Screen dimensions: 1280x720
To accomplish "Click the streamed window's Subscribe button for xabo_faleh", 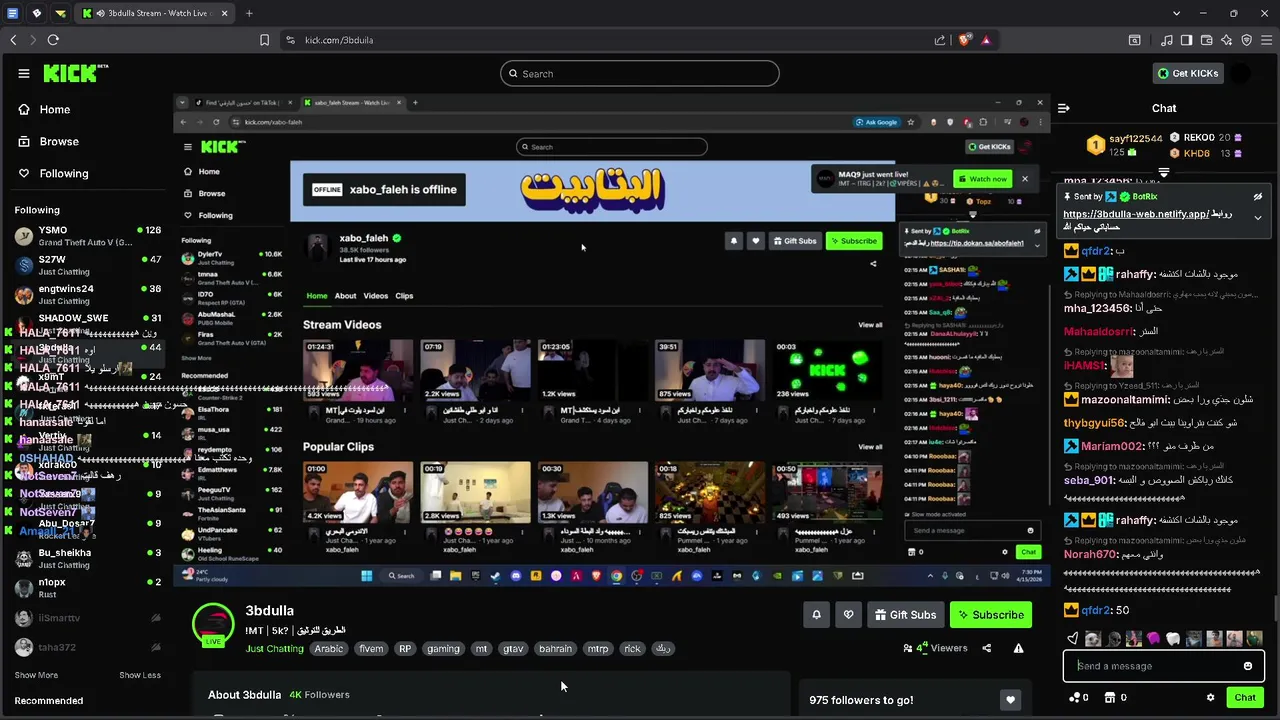I will click(x=854, y=241).
